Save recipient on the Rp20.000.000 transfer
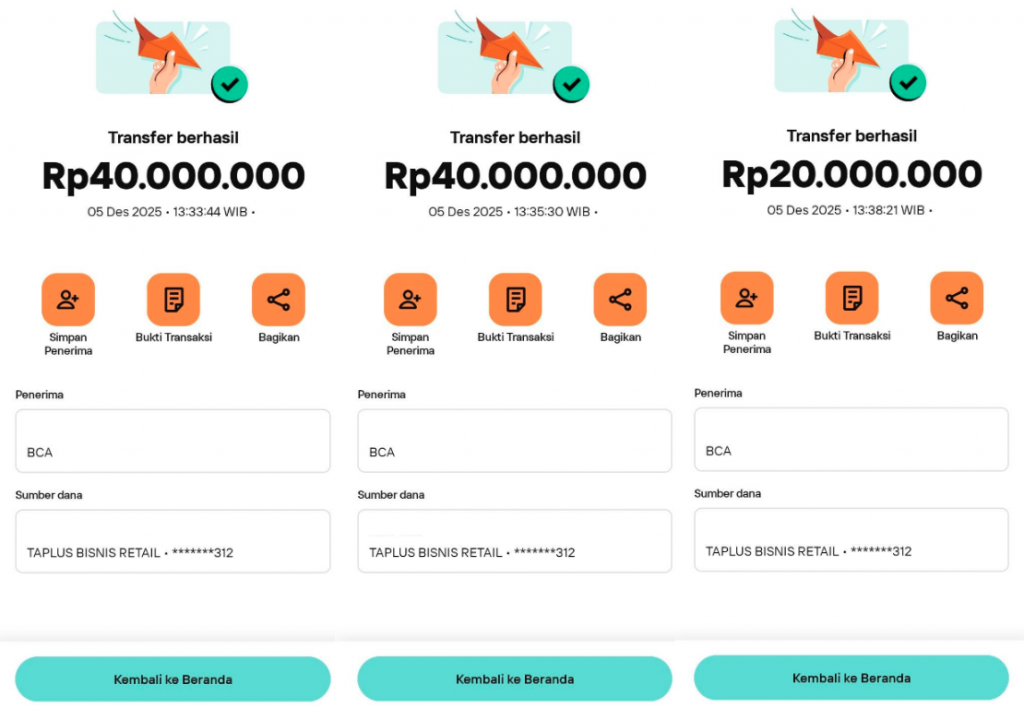 [747, 298]
